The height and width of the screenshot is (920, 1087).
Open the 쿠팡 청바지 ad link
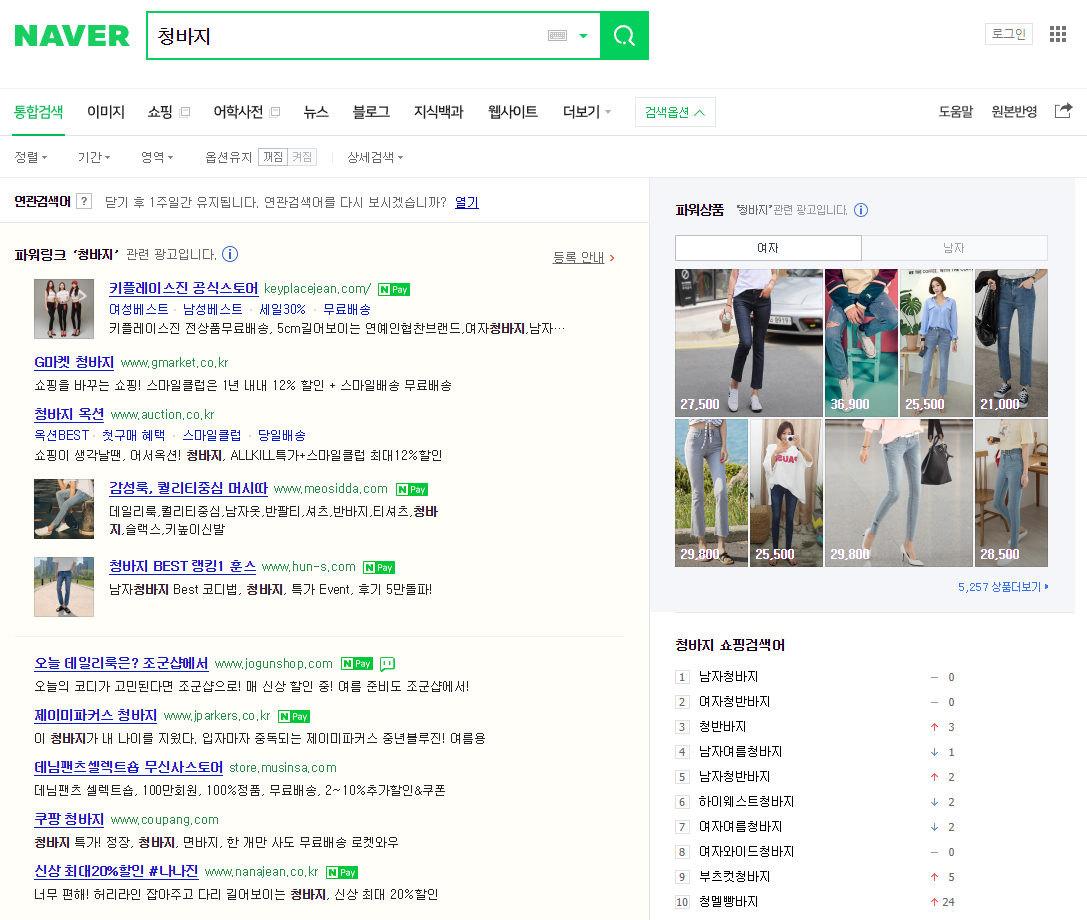coord(69,819)
